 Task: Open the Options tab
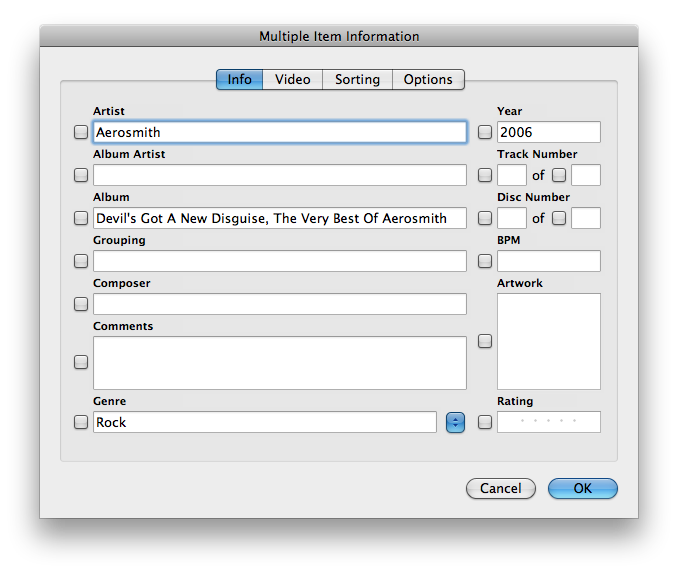pyautogui.click(x=428, y=80)
